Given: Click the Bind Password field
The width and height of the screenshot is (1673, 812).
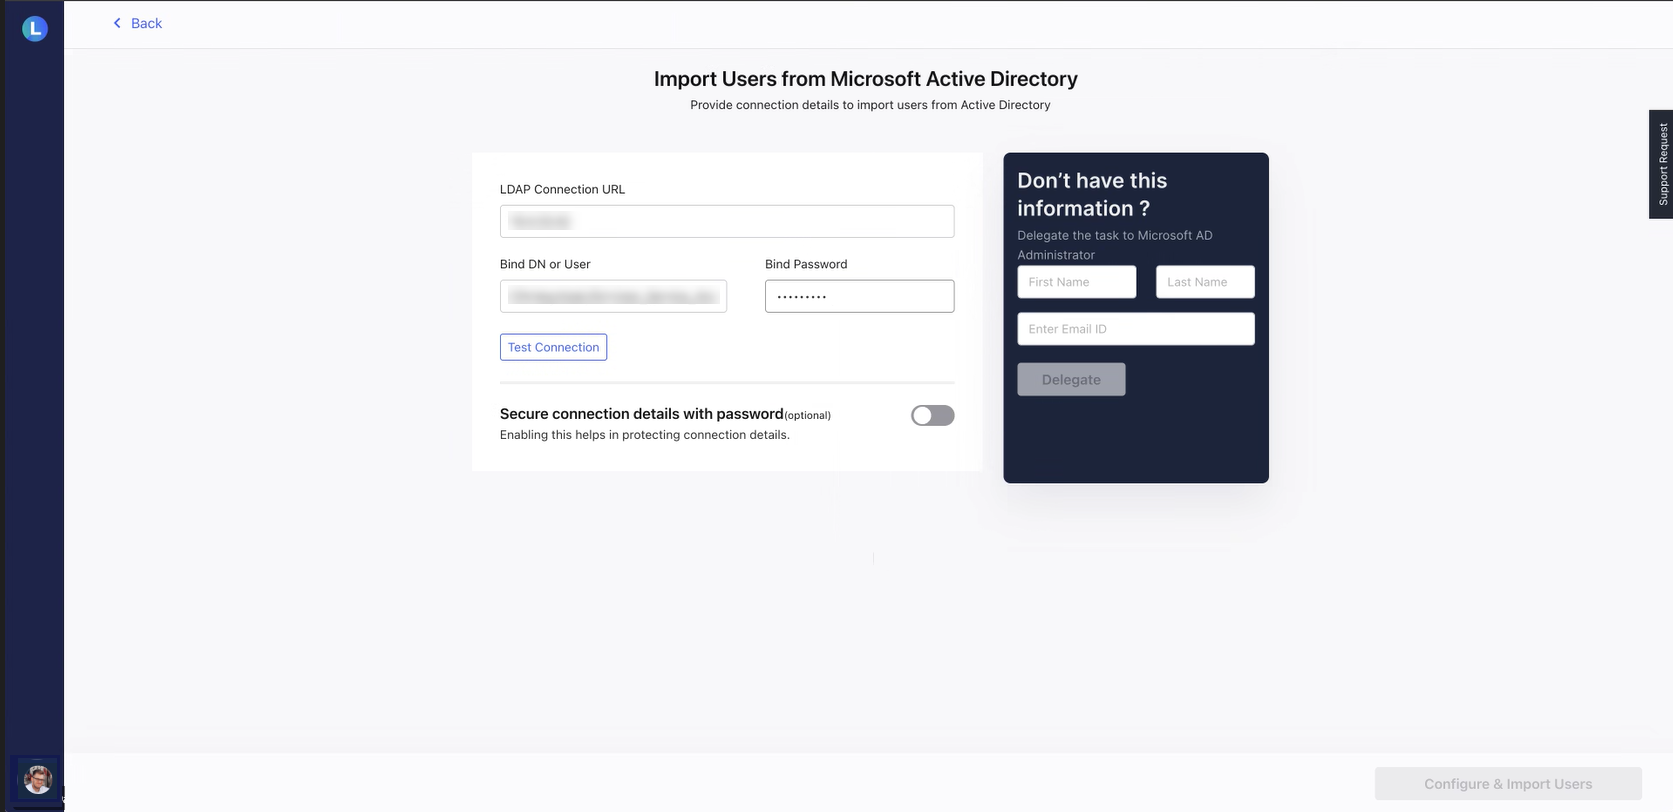Looking at the screenshot, I should [x=859, y=296].
